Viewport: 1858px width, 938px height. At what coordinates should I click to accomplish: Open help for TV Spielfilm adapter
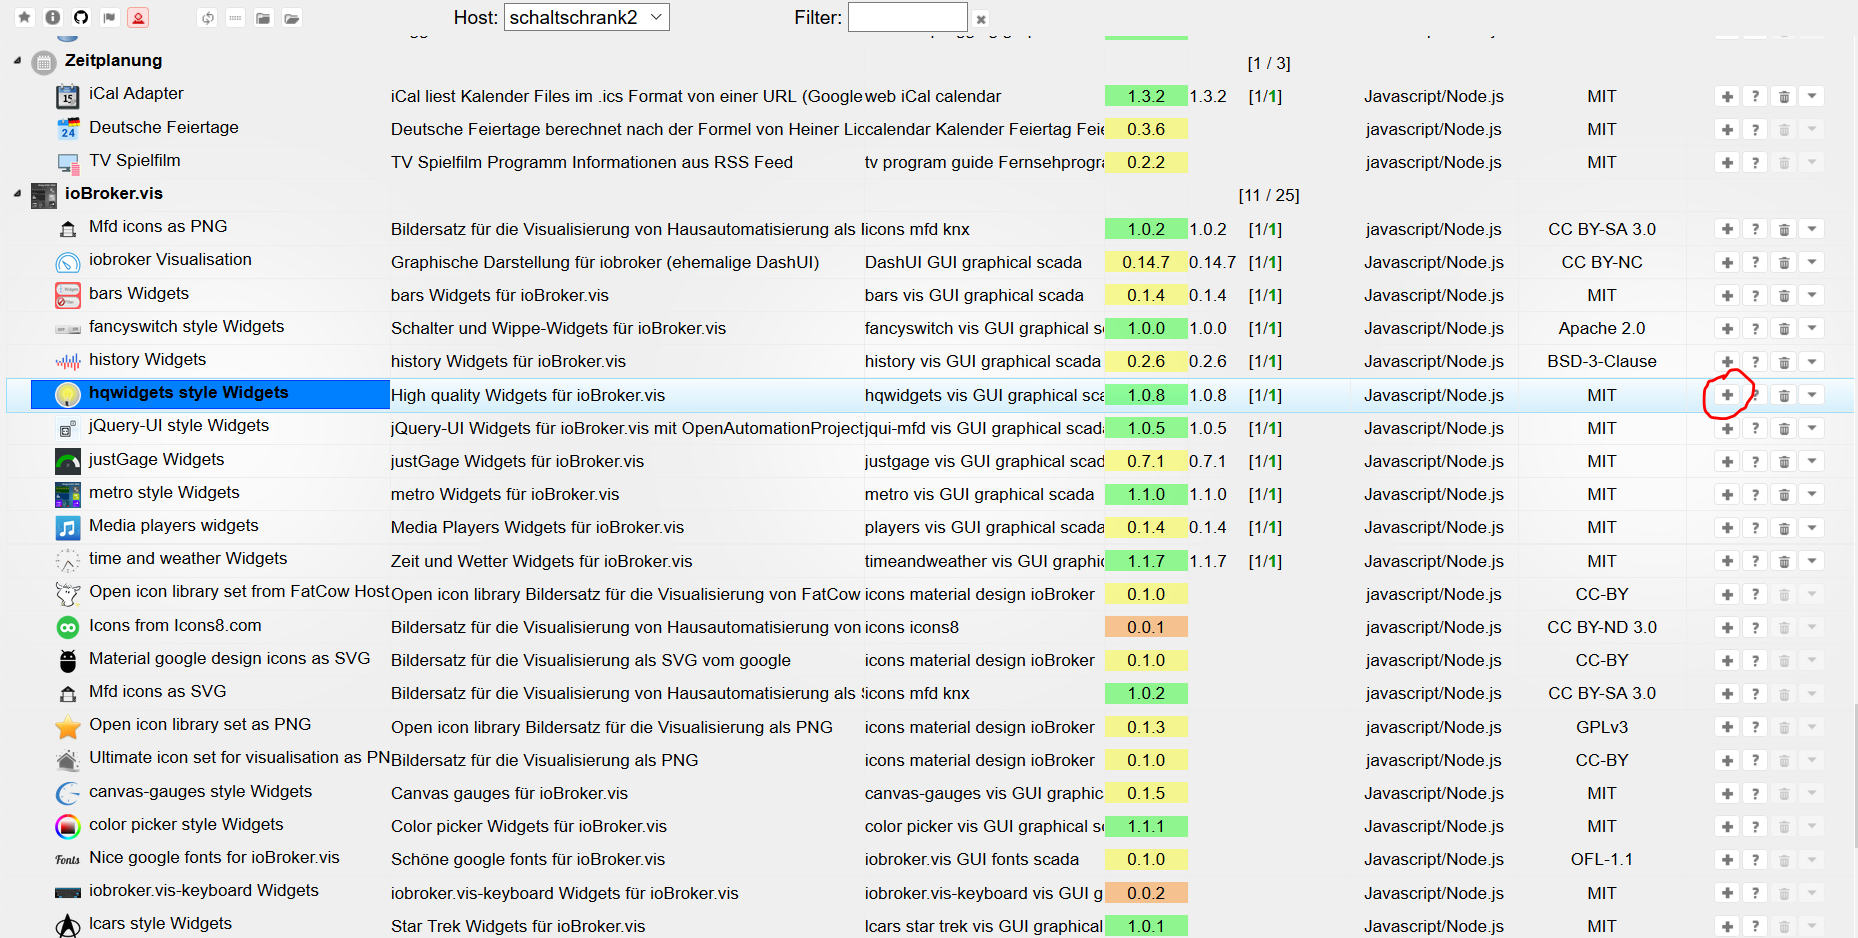(x=1755, y=163)
